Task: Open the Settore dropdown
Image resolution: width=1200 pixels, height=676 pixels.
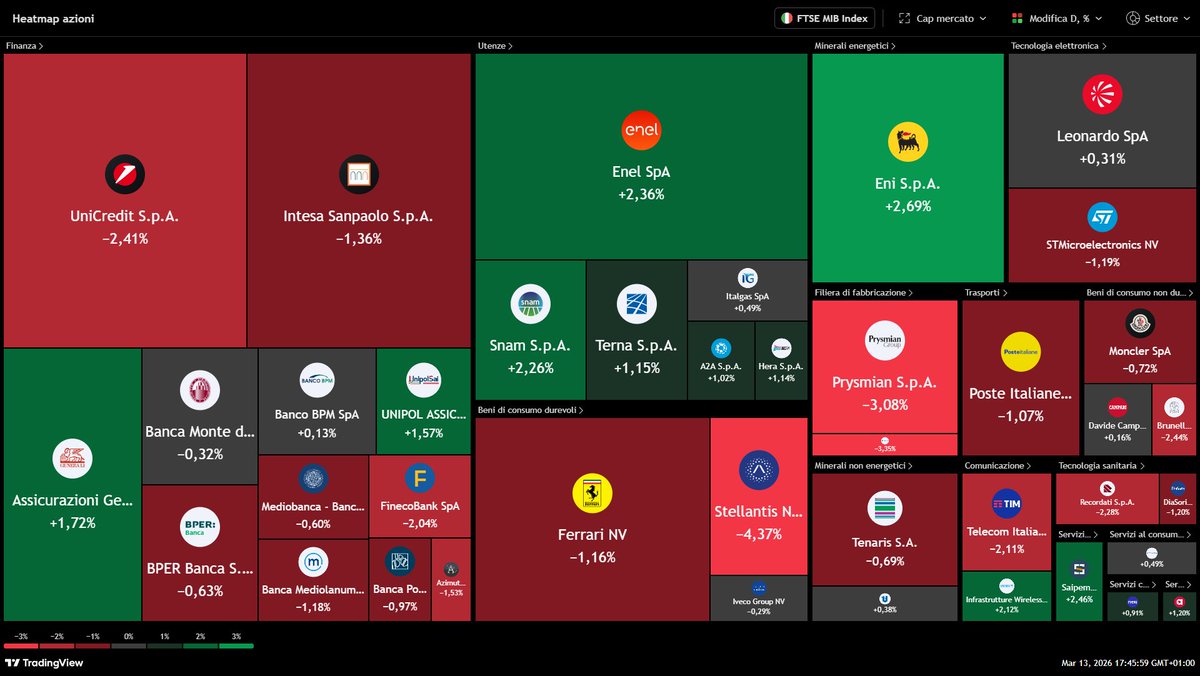Action: coord(1156,17)
